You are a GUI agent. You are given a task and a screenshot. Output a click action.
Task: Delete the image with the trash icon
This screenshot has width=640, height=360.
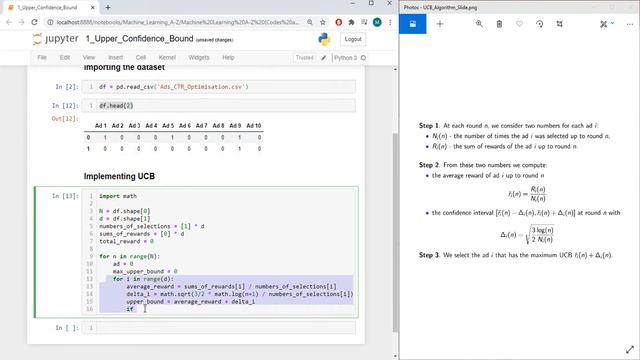pyautogui.click(x=499, y=24)
